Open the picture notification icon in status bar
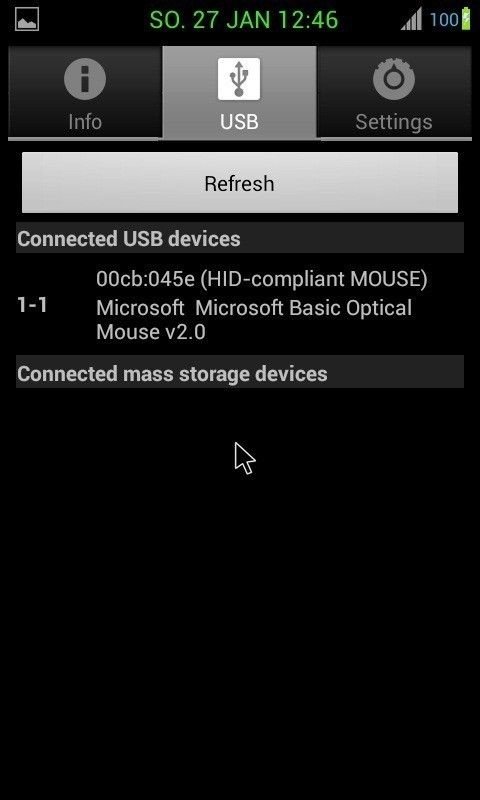 coord(27,20)
